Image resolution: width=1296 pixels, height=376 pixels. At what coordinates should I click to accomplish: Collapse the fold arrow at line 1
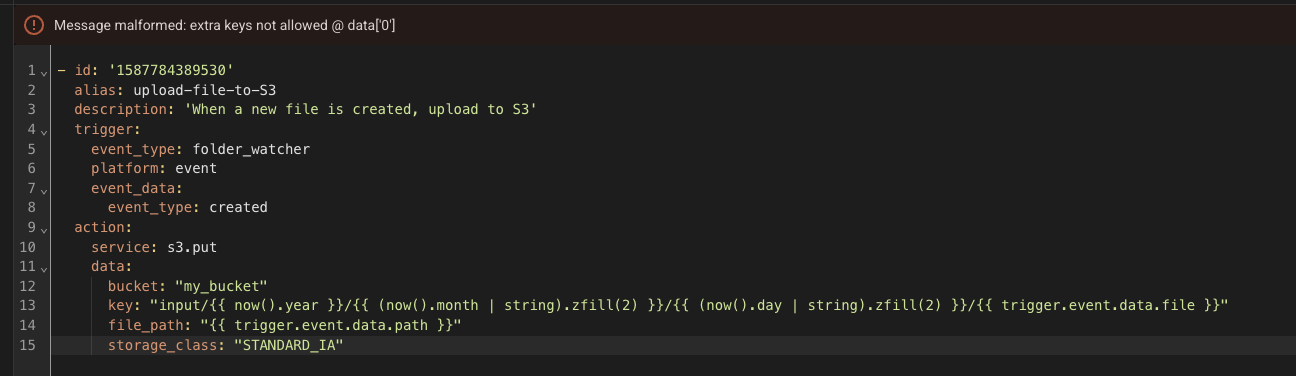pyautogui.click(x=45, y=72)
